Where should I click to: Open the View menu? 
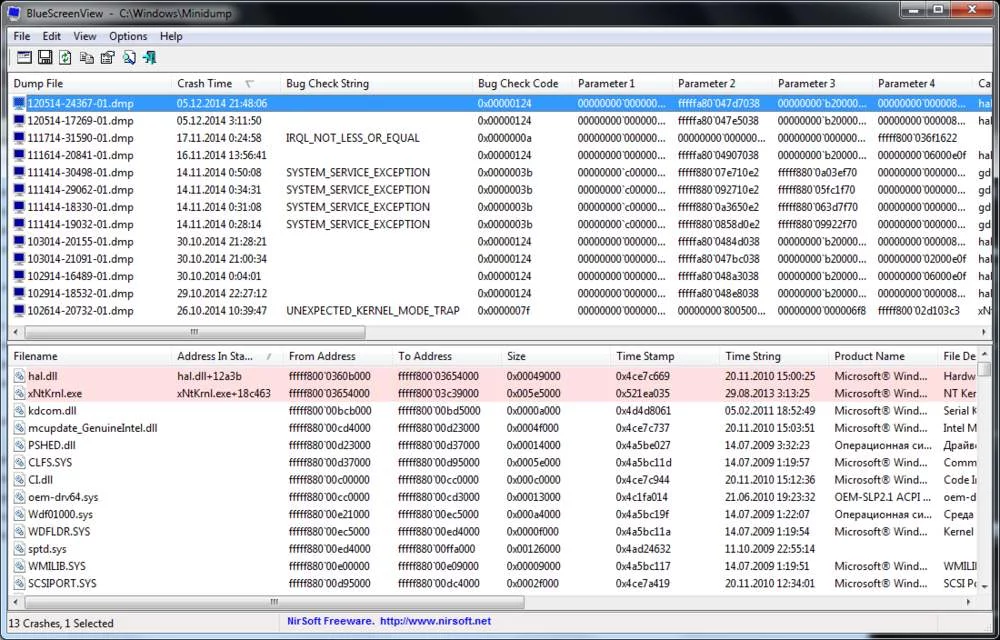click(85, 36)
